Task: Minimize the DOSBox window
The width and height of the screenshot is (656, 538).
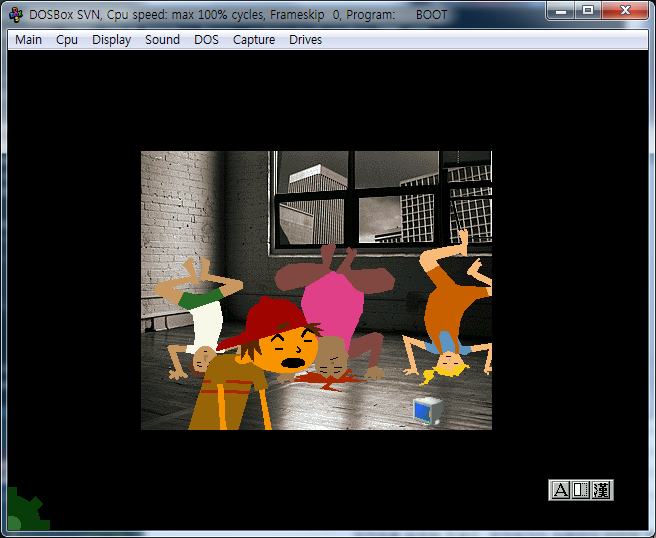Action: pyautogui.click(x=561, y=10)
